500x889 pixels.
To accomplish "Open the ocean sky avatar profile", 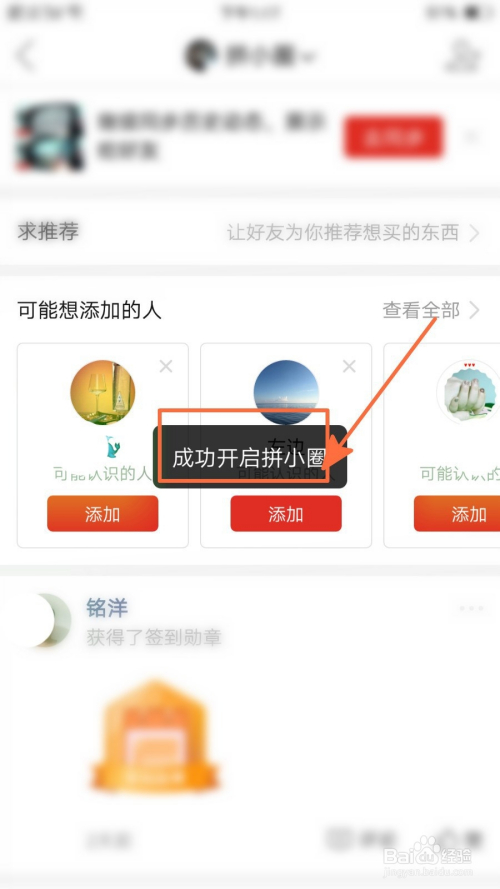I will [286, 392].
